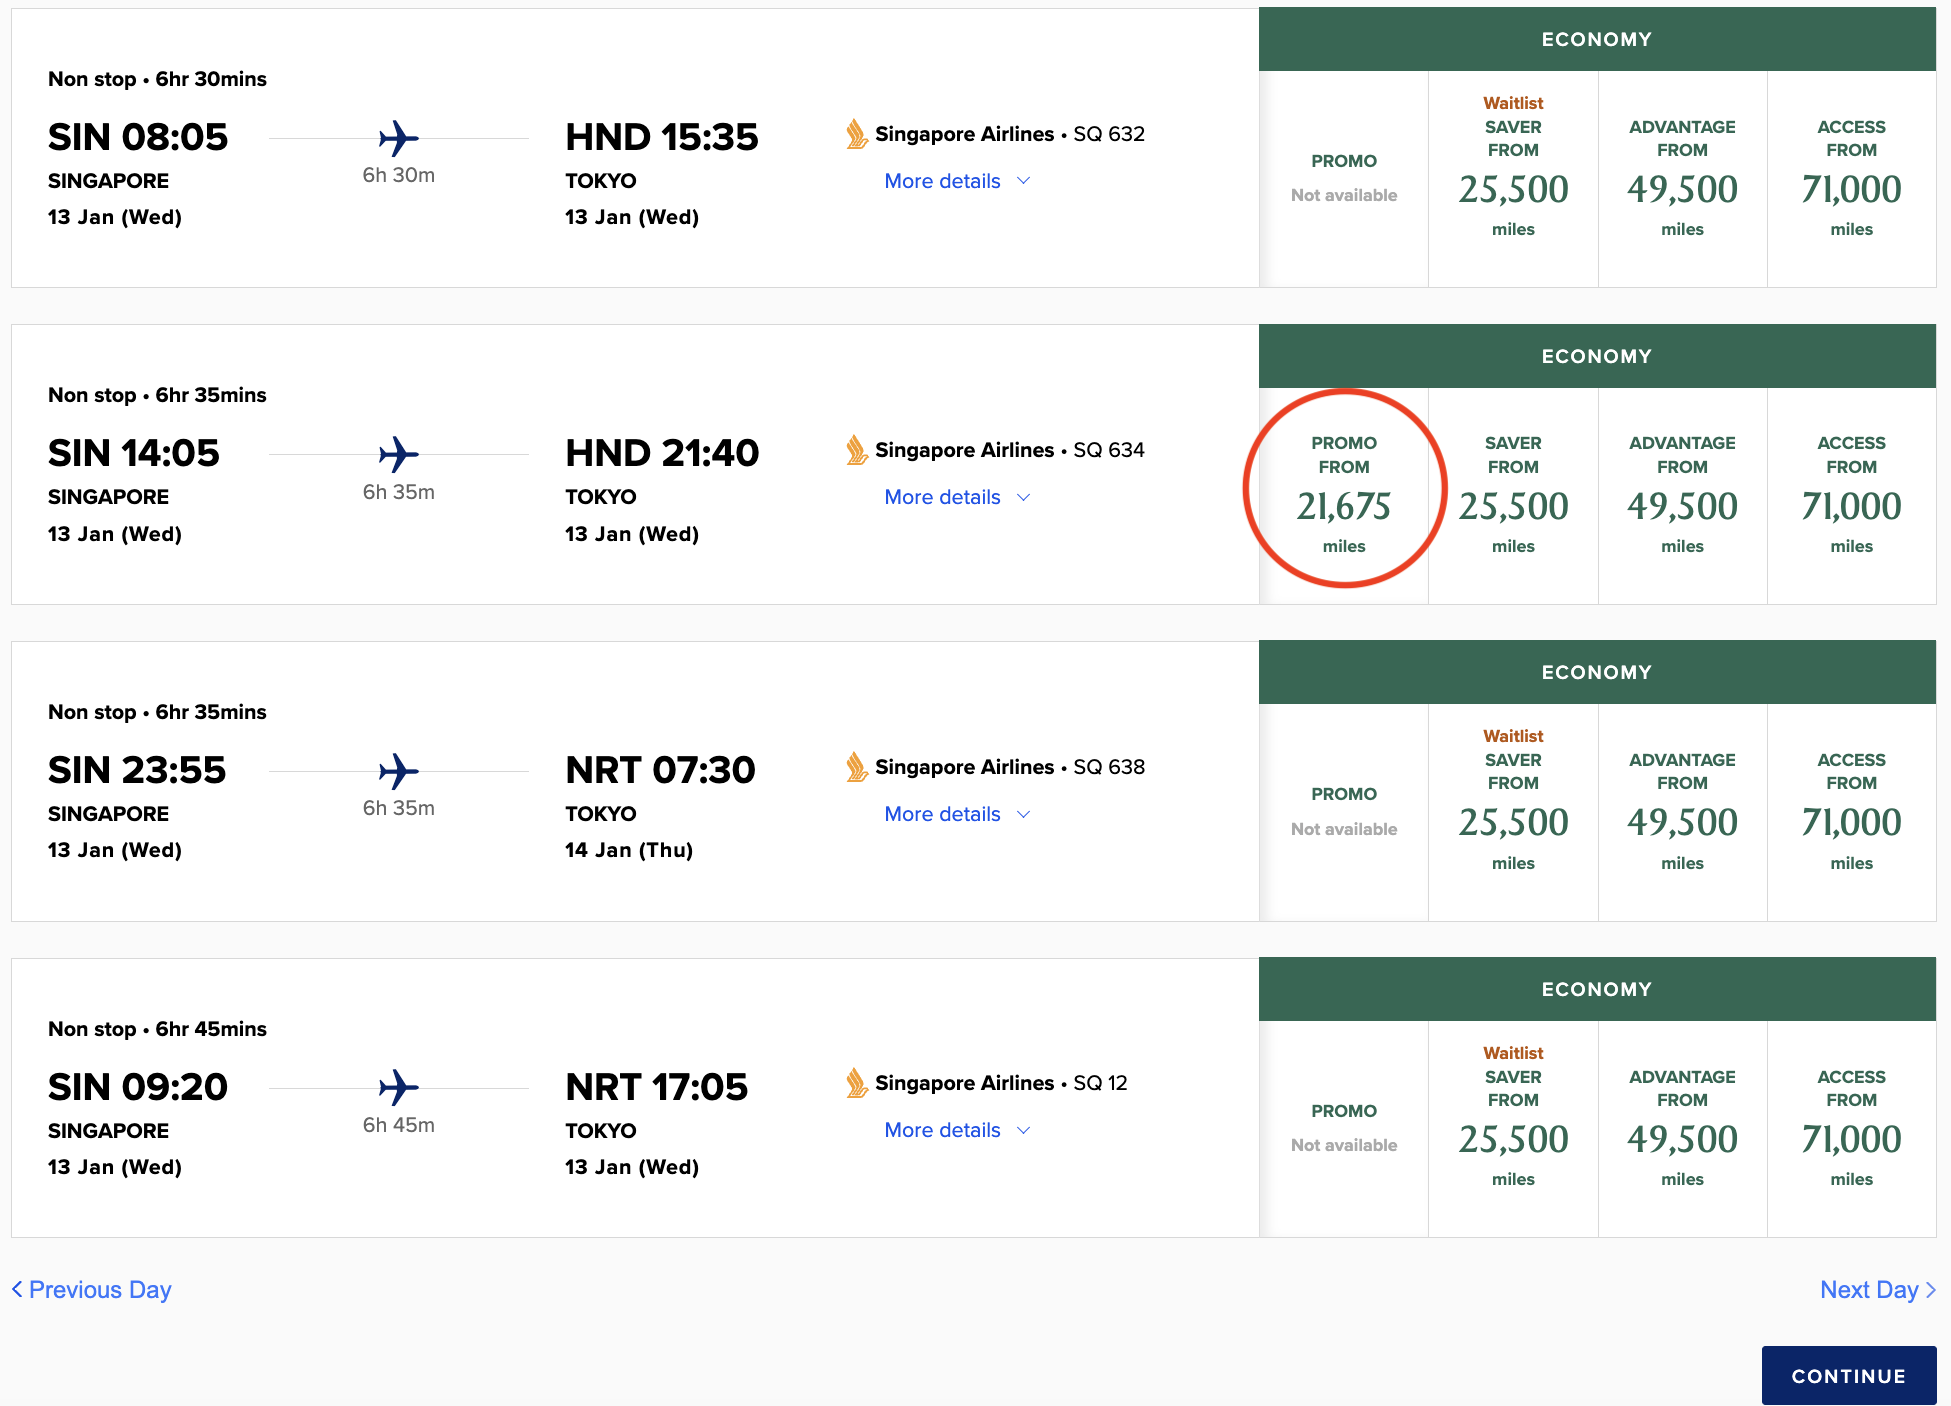Click the NRT 17:05 arrival time
Screen dimensions: 1951x1406
pyautogui.click(x=656, y=1087)
